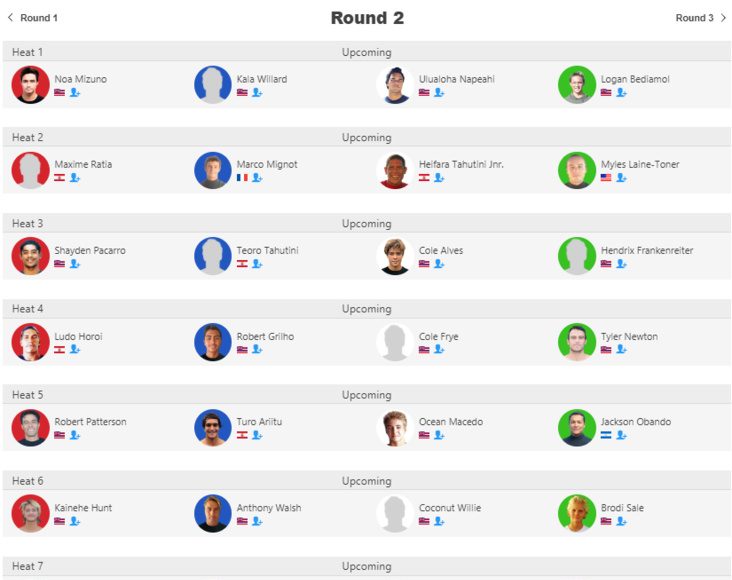This screenshot has width=732, height=580.
Task: Select Heat 7 header row
Action: 366,566
